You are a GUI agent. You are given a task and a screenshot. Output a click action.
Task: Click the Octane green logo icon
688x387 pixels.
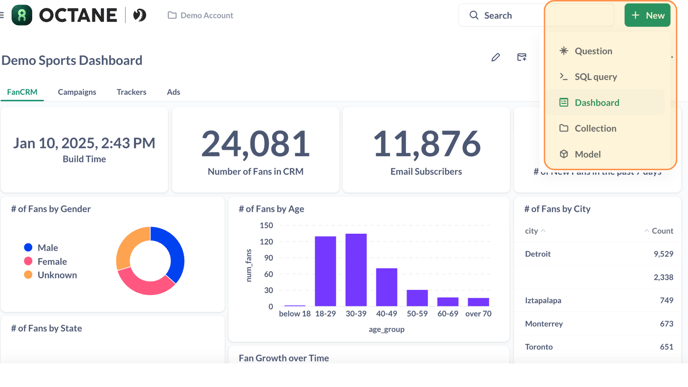click(22, 15)
